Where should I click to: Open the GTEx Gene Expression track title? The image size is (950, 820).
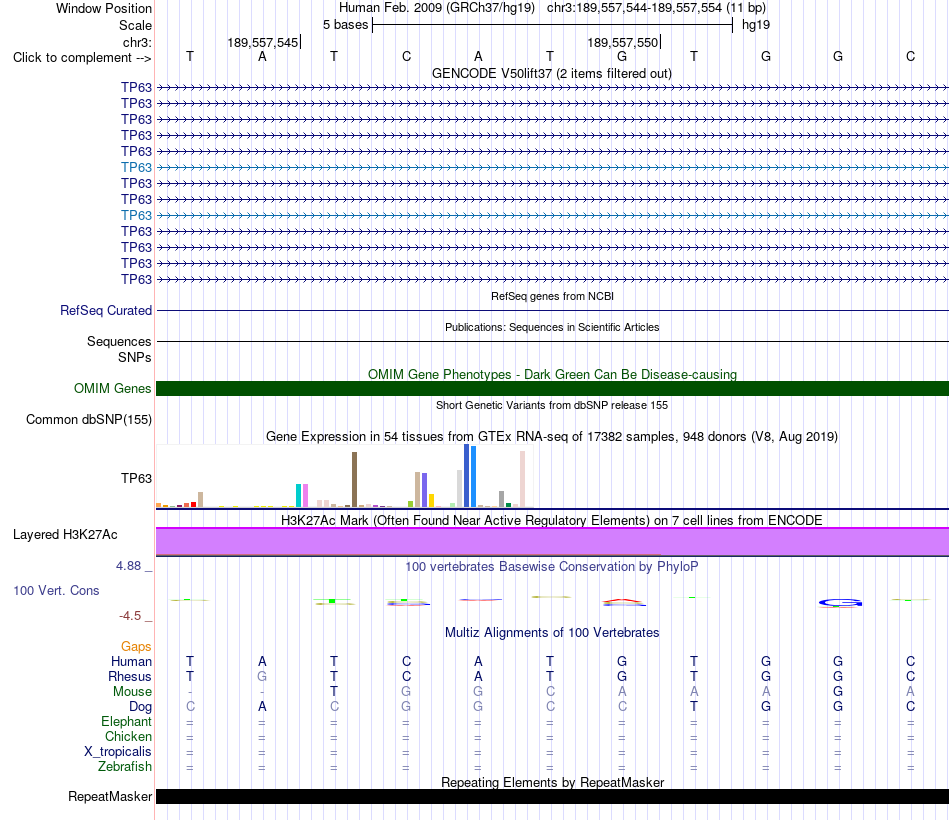pyautogui.click(x=552, y=436)
